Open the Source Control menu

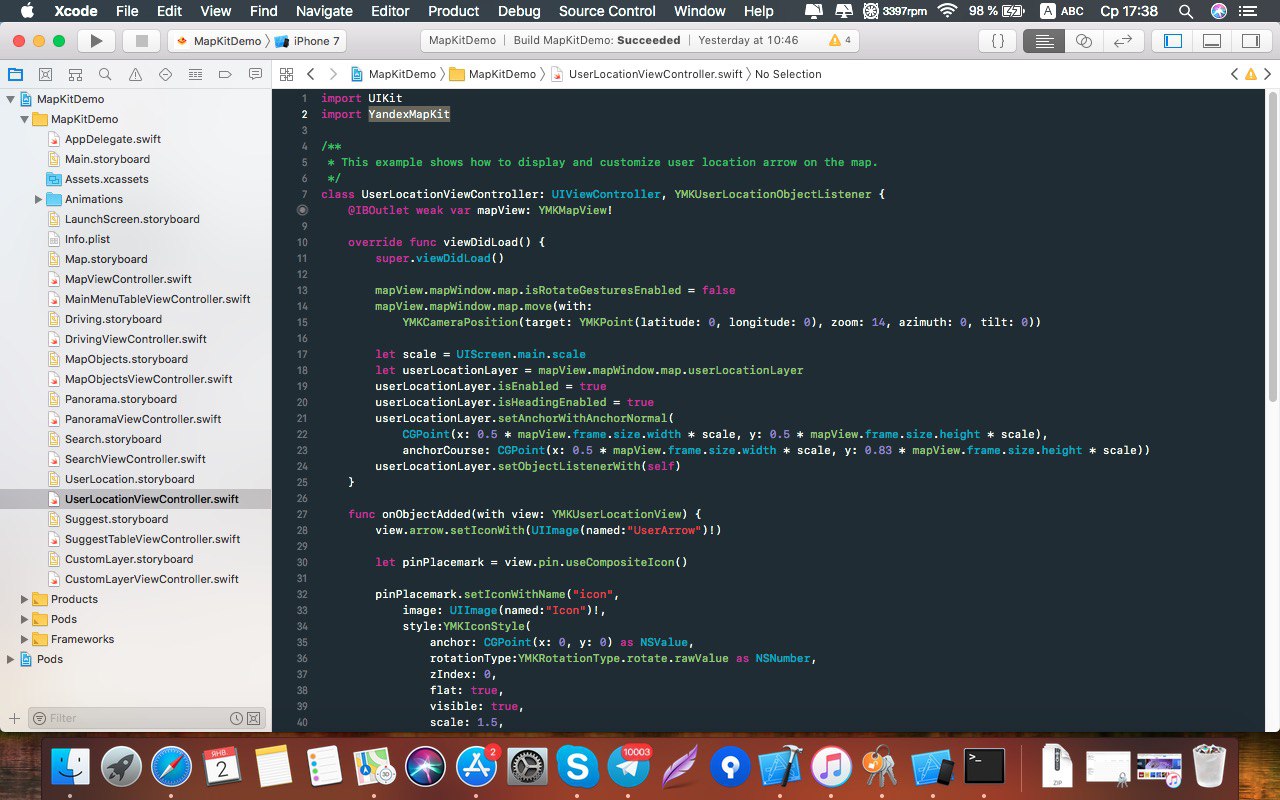click(607, 11)
